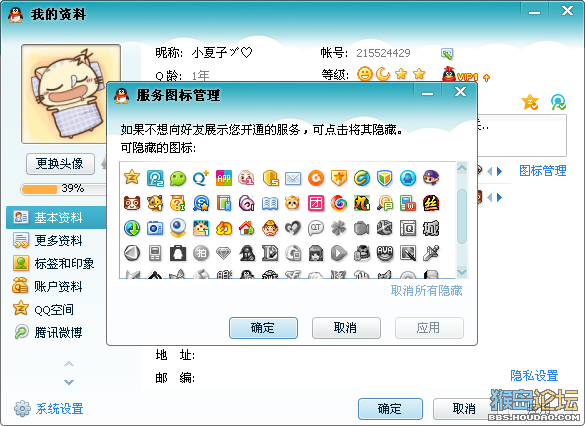Switch to 更多资料 tab
This screenshot has height=426, width=585.
pyautogui.click(x=56, y=241)
